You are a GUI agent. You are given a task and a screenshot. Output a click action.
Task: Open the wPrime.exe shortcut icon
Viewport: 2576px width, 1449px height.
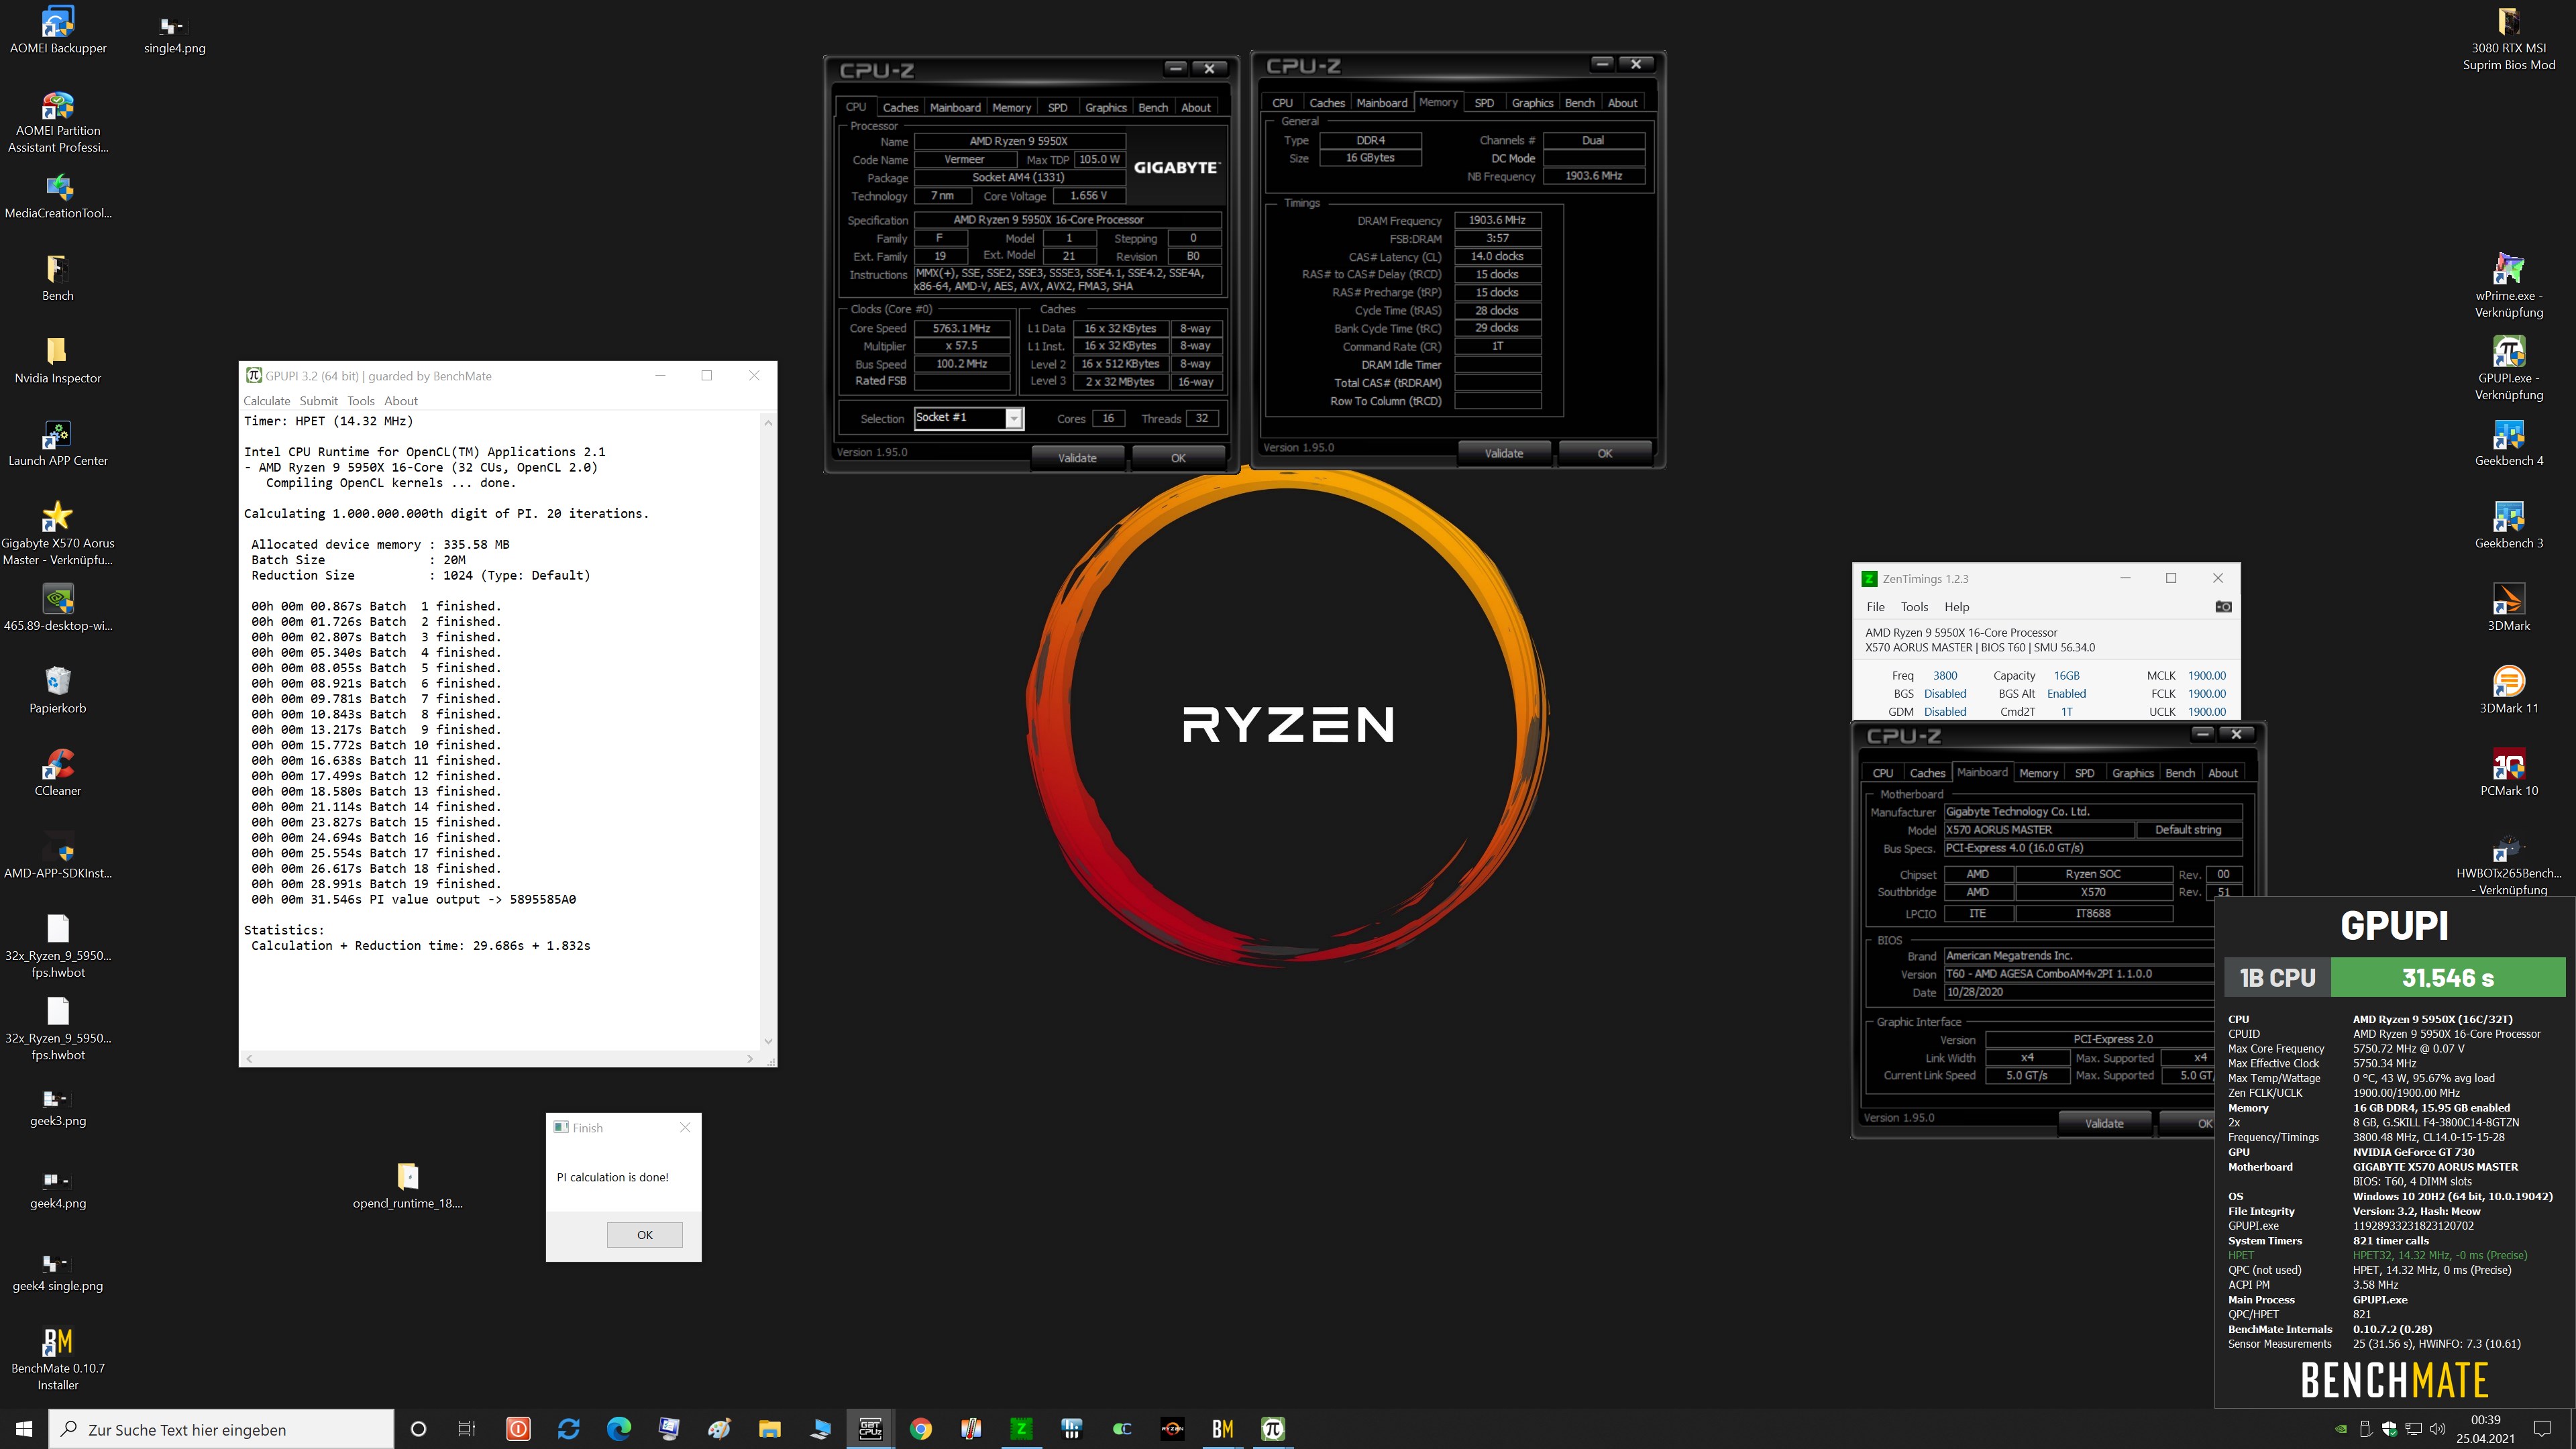[2508, 286]
